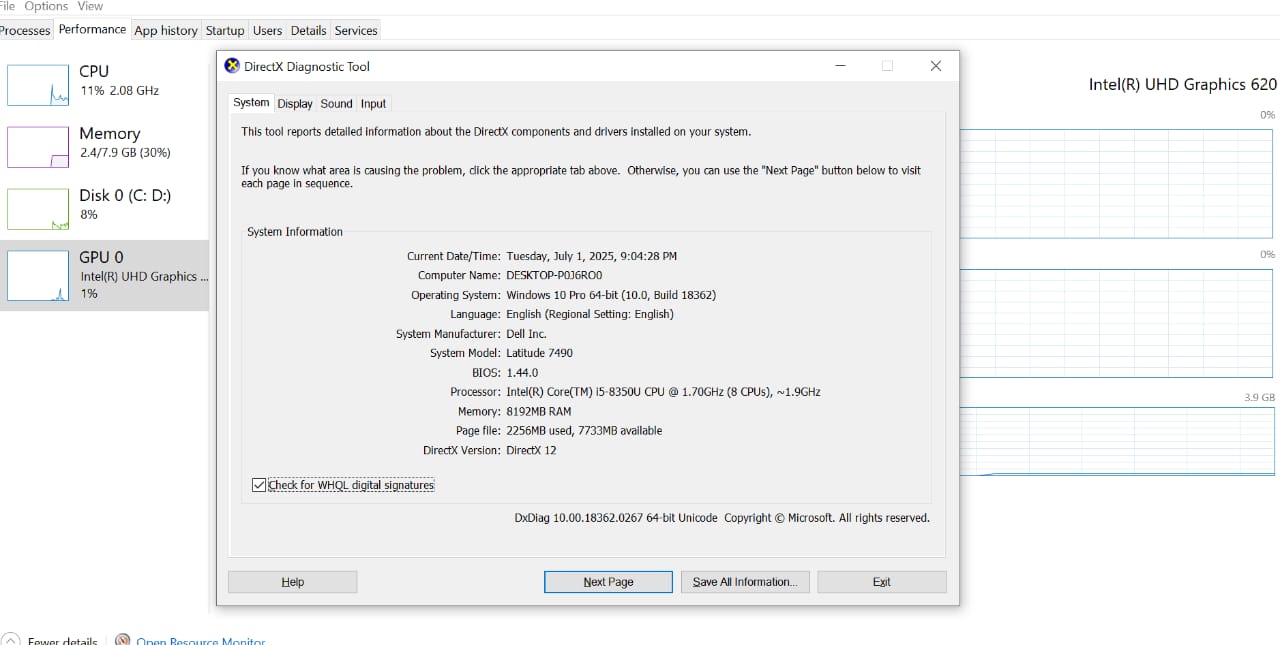The width and height of the screenshot is (1280, 645).
Task: Go to Next Page in DxDiag
Action: pyautogui.click(x=608, y=582)
